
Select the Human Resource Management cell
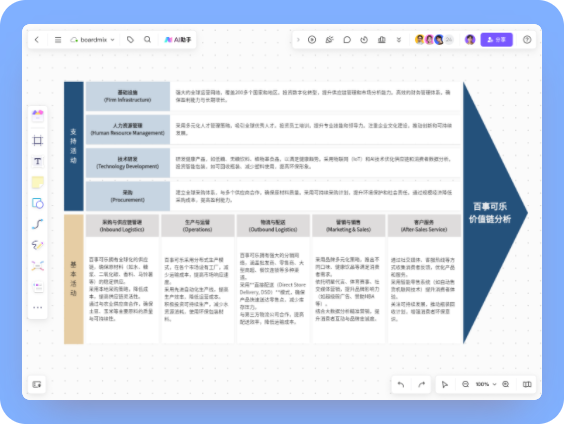[x=128, y=129]
